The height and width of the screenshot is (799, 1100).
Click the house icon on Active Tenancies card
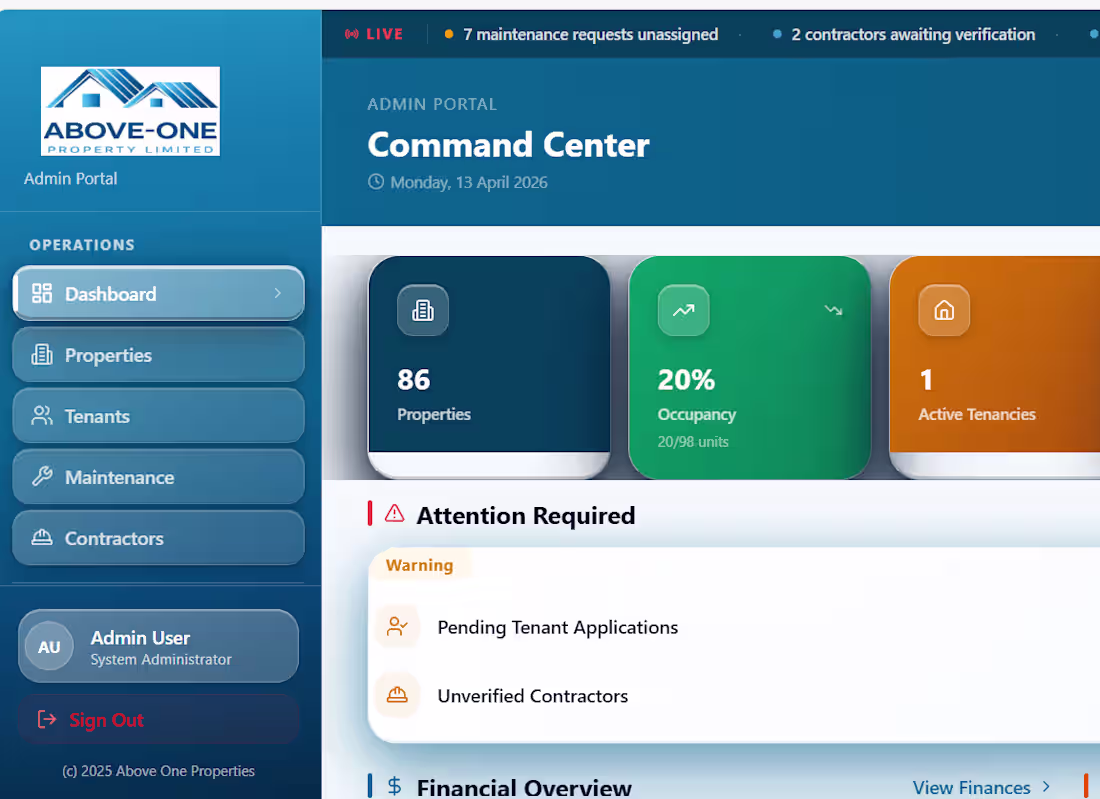944,310
